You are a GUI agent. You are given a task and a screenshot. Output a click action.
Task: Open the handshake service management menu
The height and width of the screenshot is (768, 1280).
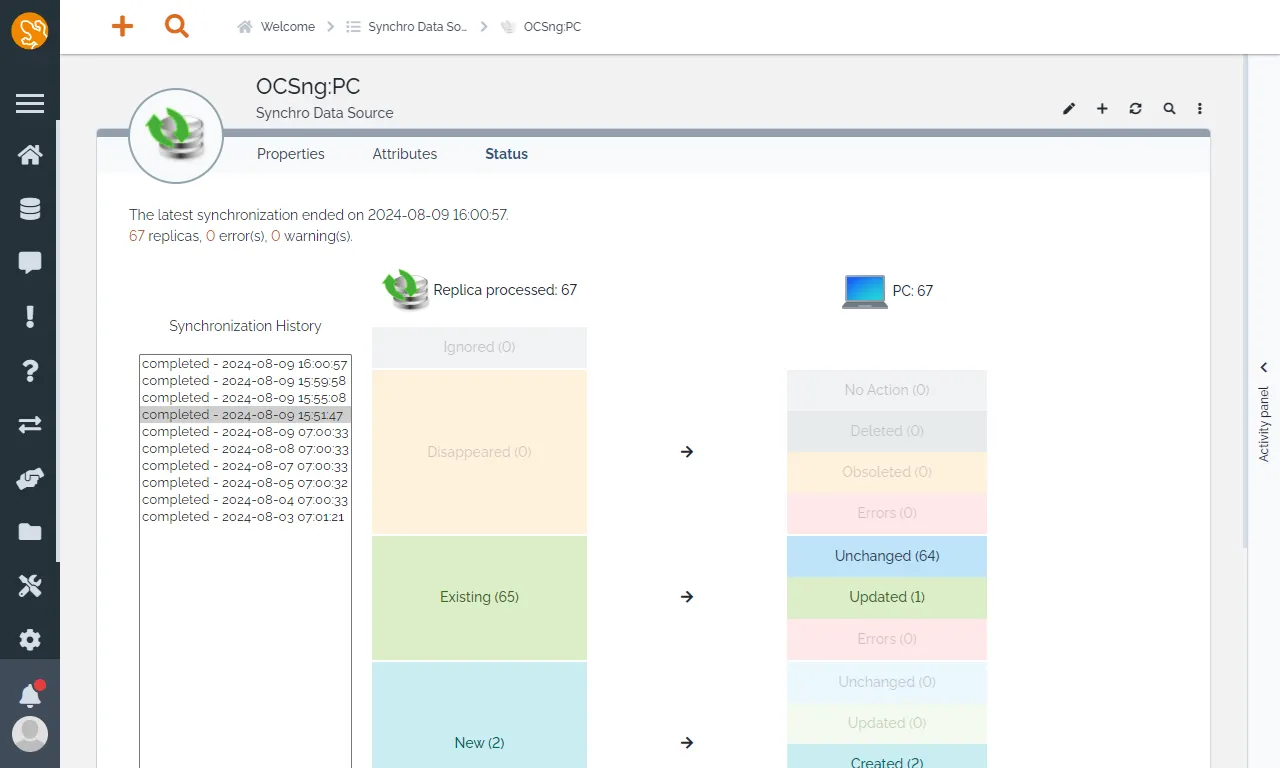(30, 479)
